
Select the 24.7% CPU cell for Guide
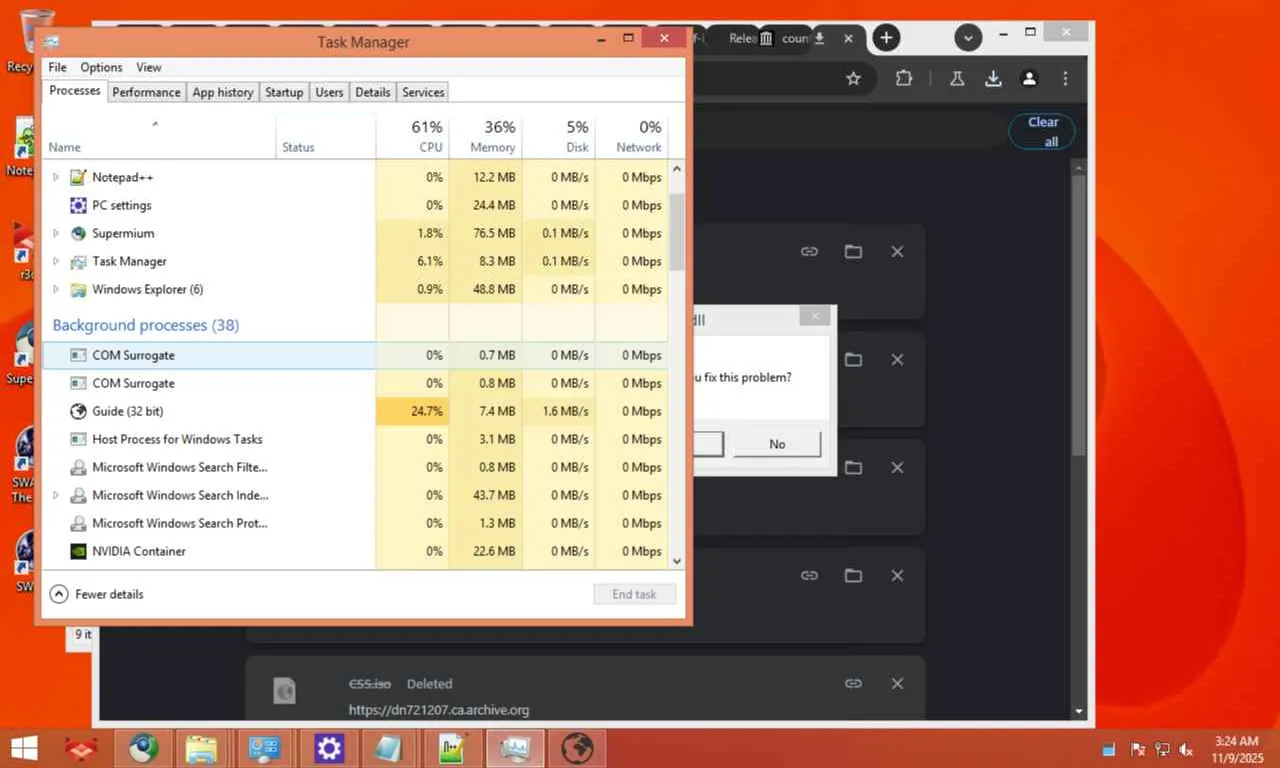pos(412,411)
